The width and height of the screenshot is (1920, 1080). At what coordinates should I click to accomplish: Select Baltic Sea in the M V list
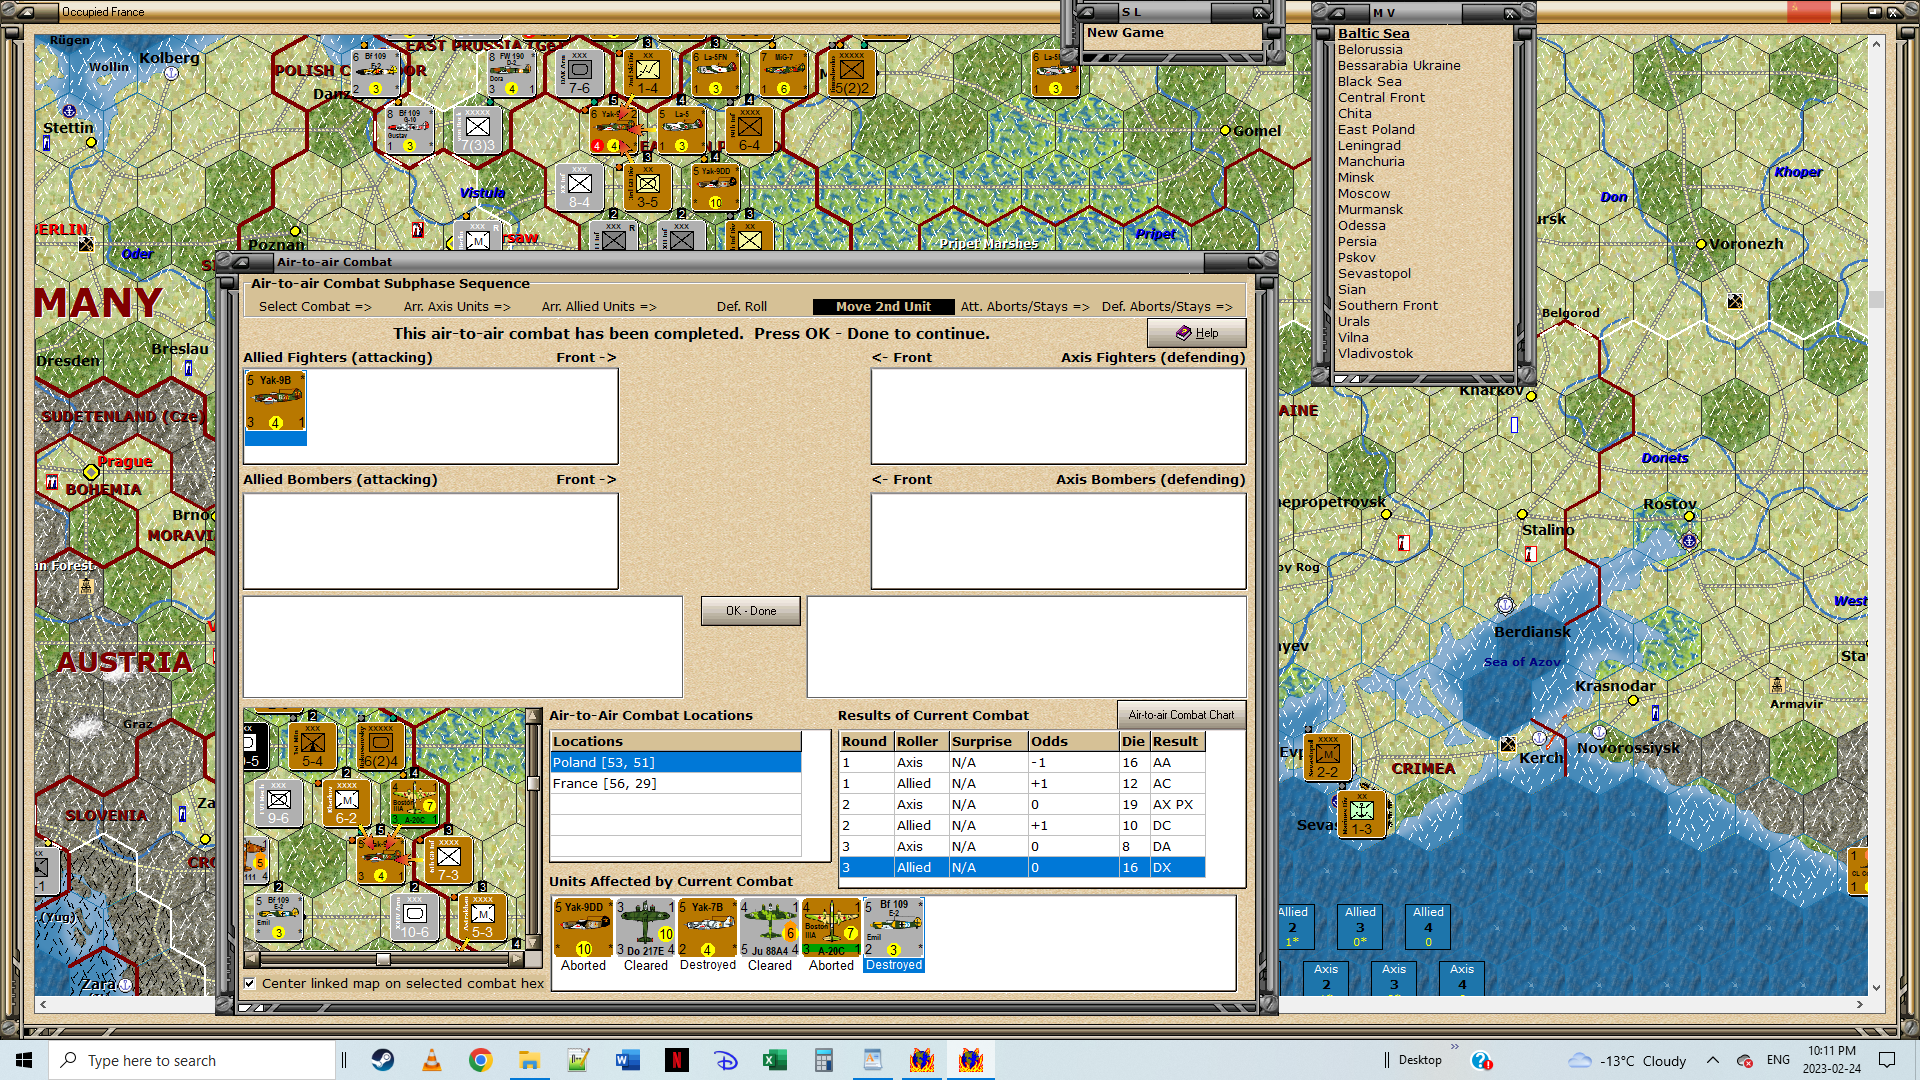1373,33
